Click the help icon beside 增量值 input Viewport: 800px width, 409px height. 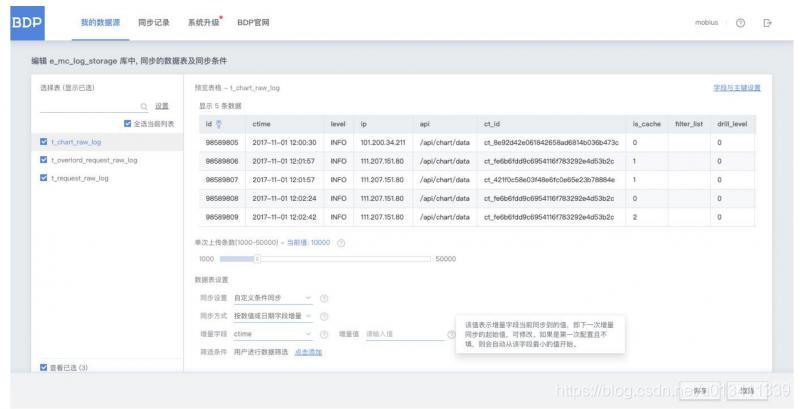tap(451, 335)
